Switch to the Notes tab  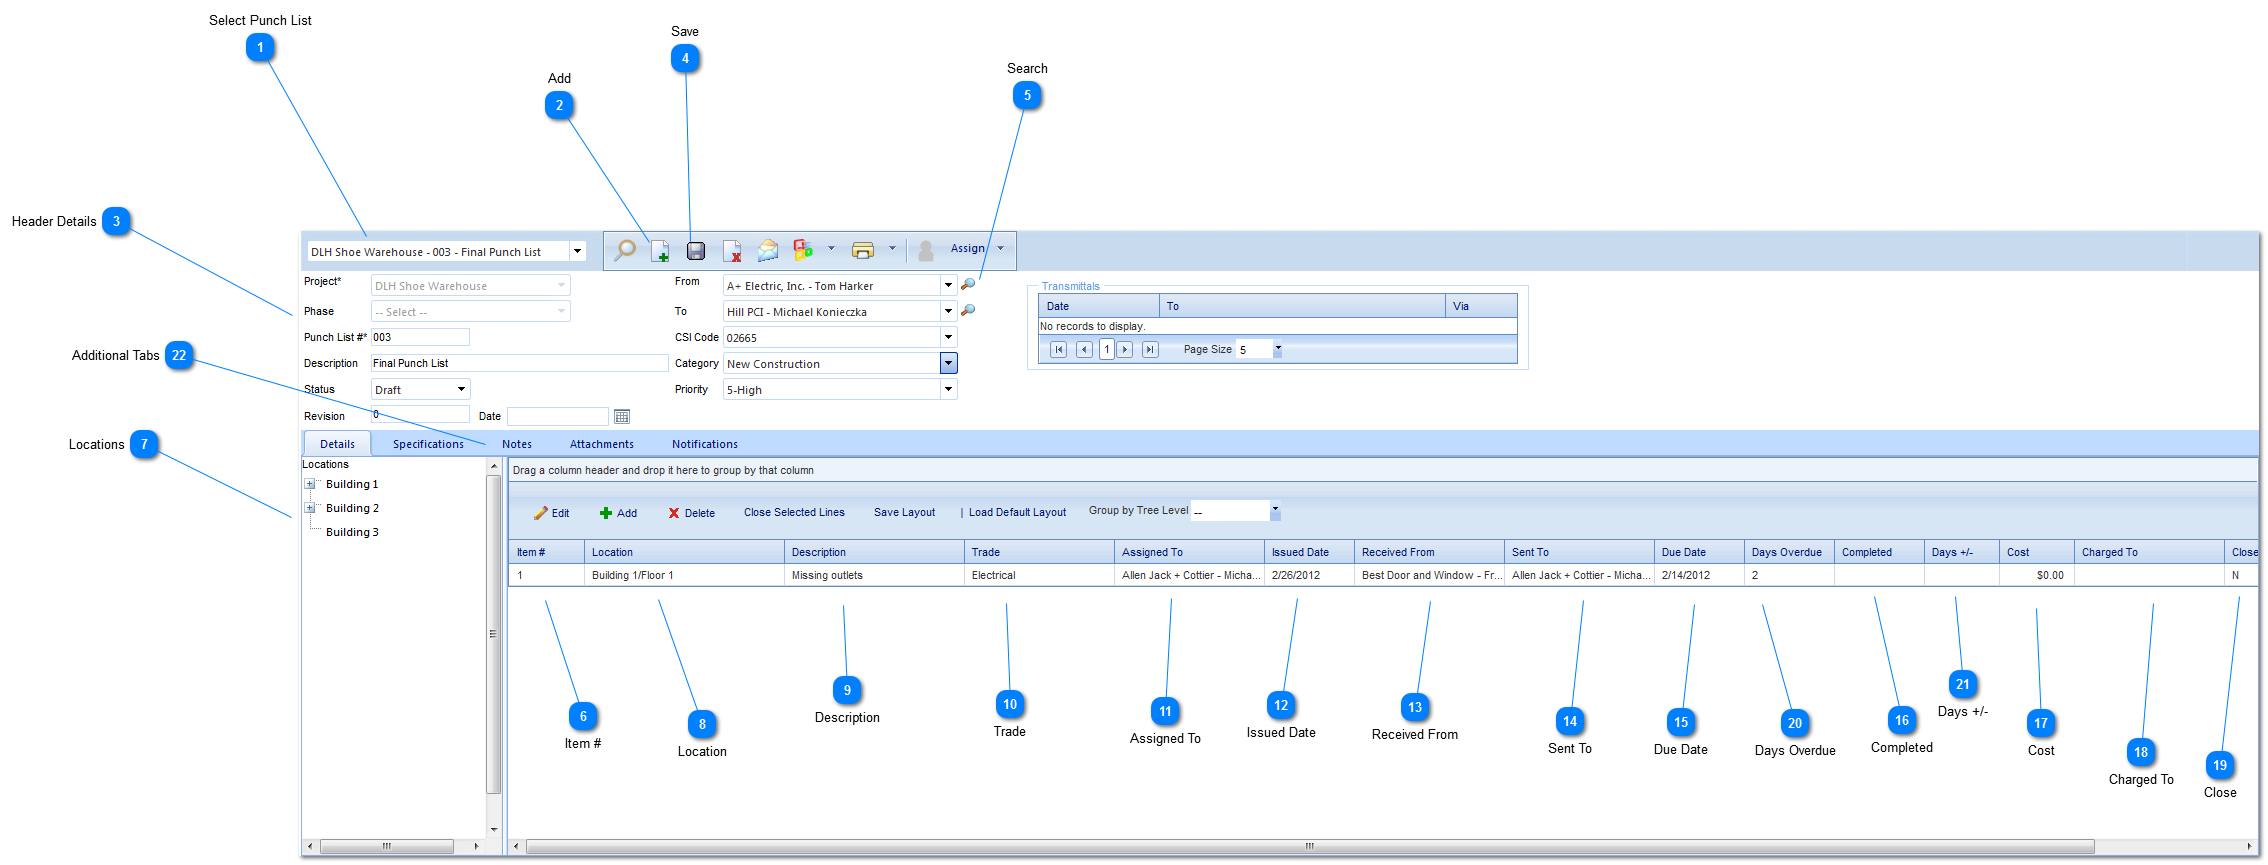coord(517,444)
